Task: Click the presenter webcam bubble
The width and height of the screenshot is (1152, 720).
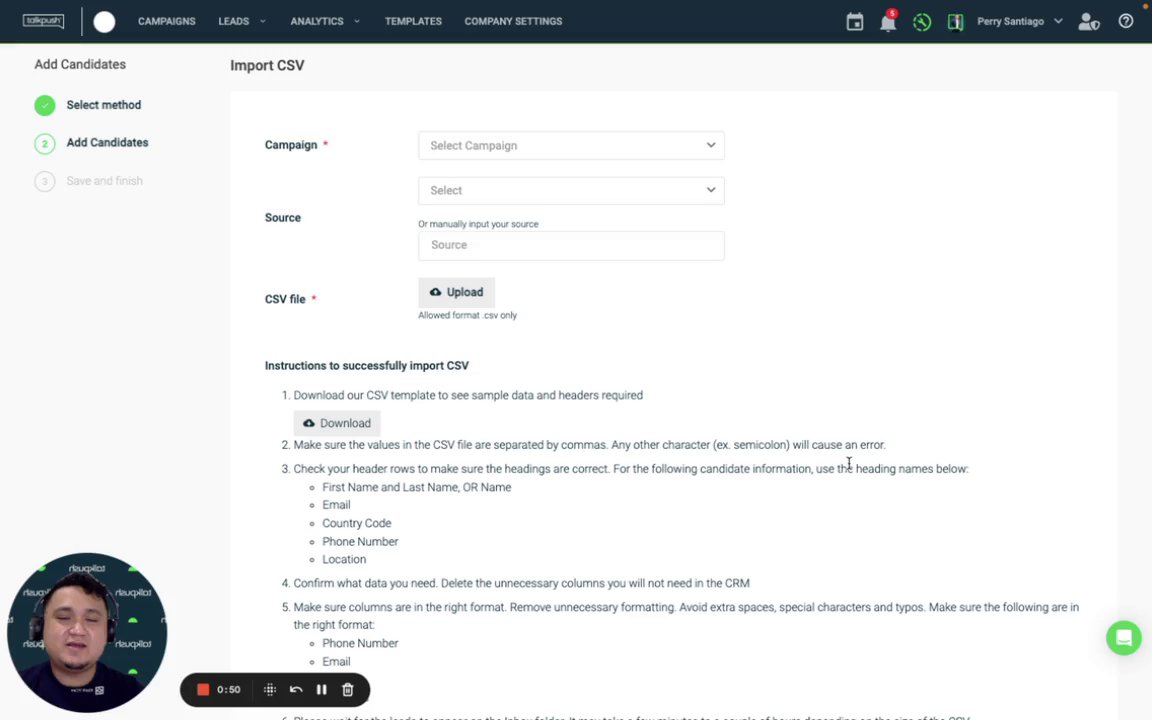Action: pos(87,633)
